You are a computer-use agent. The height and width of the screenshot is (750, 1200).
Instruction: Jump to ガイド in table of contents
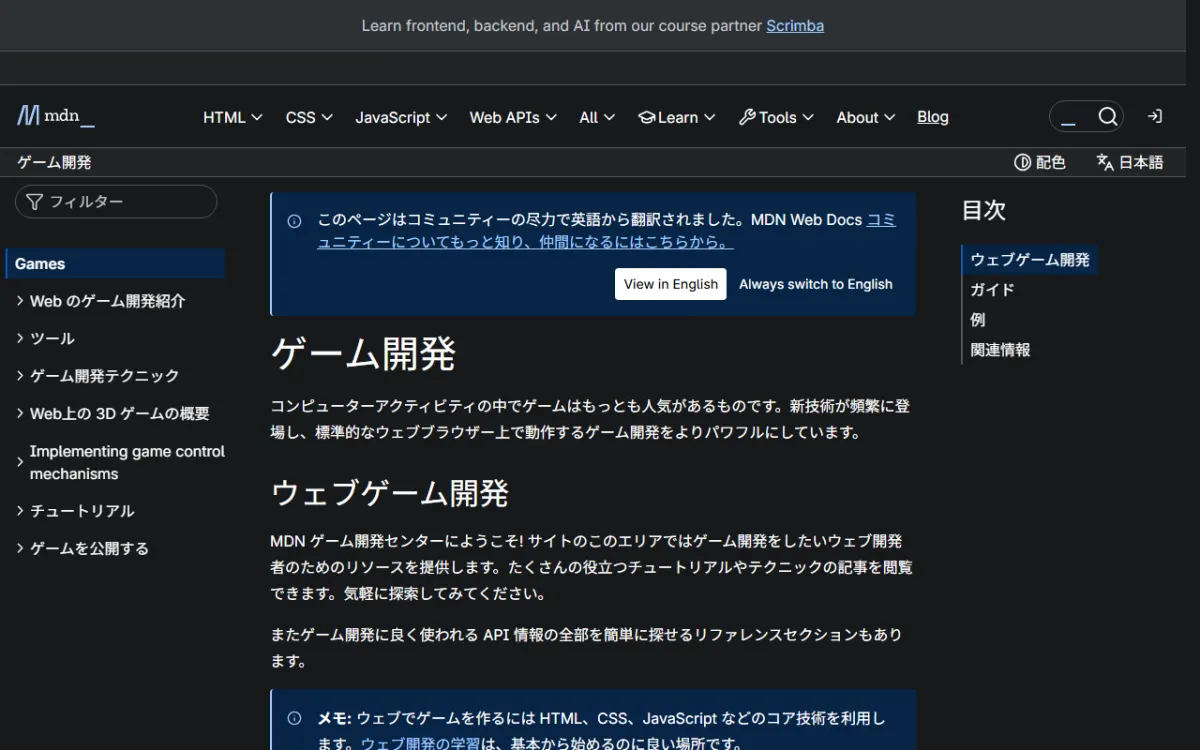coord(993,290)
